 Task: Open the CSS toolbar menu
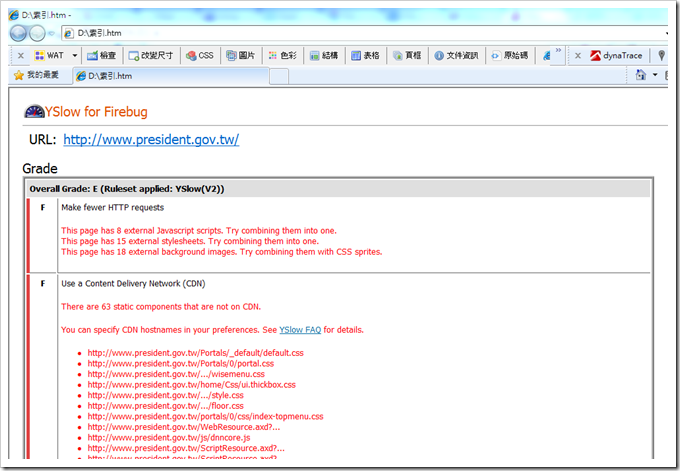pos(199,56)
